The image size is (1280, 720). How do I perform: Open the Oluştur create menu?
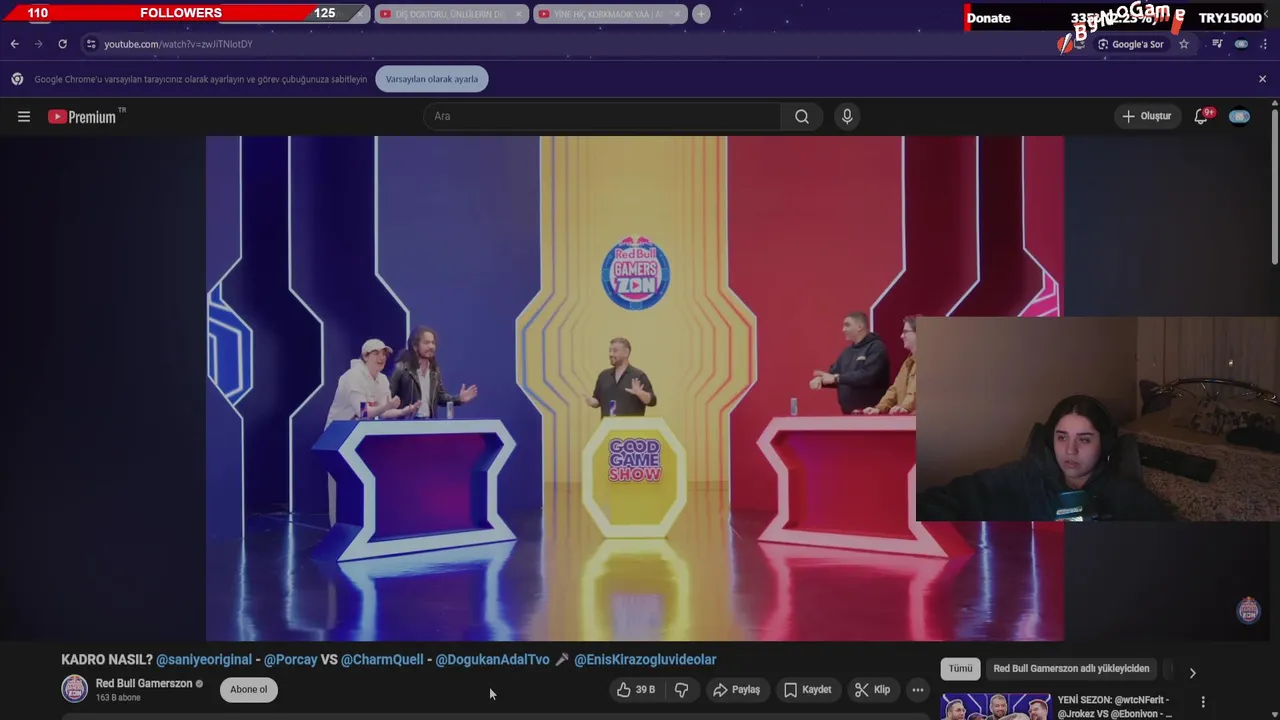point(1146,117)
